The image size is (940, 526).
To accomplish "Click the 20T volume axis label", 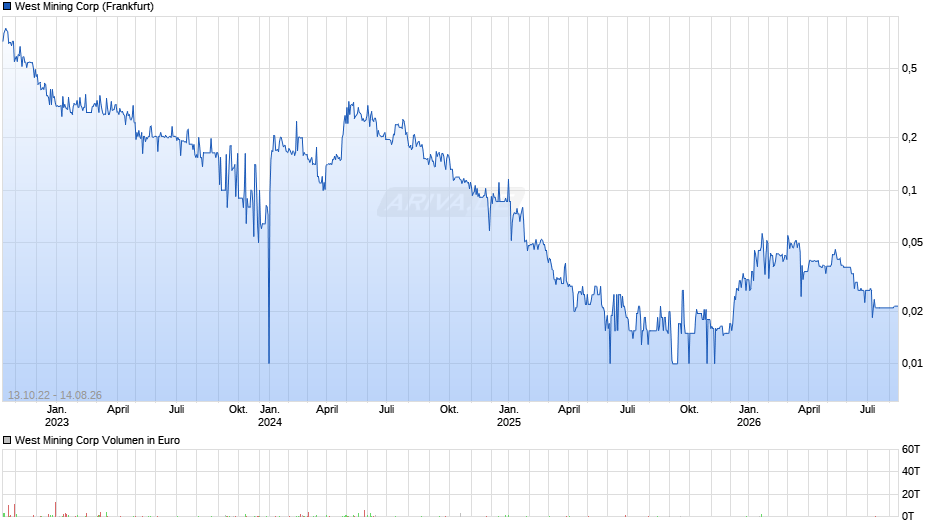I will [x=911, y=494].
